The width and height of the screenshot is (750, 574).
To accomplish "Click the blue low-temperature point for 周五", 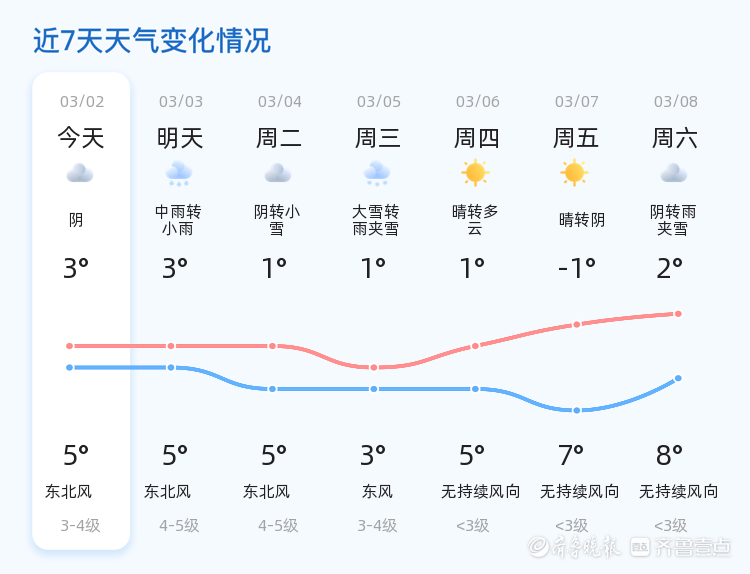I will tap(577, 410).
